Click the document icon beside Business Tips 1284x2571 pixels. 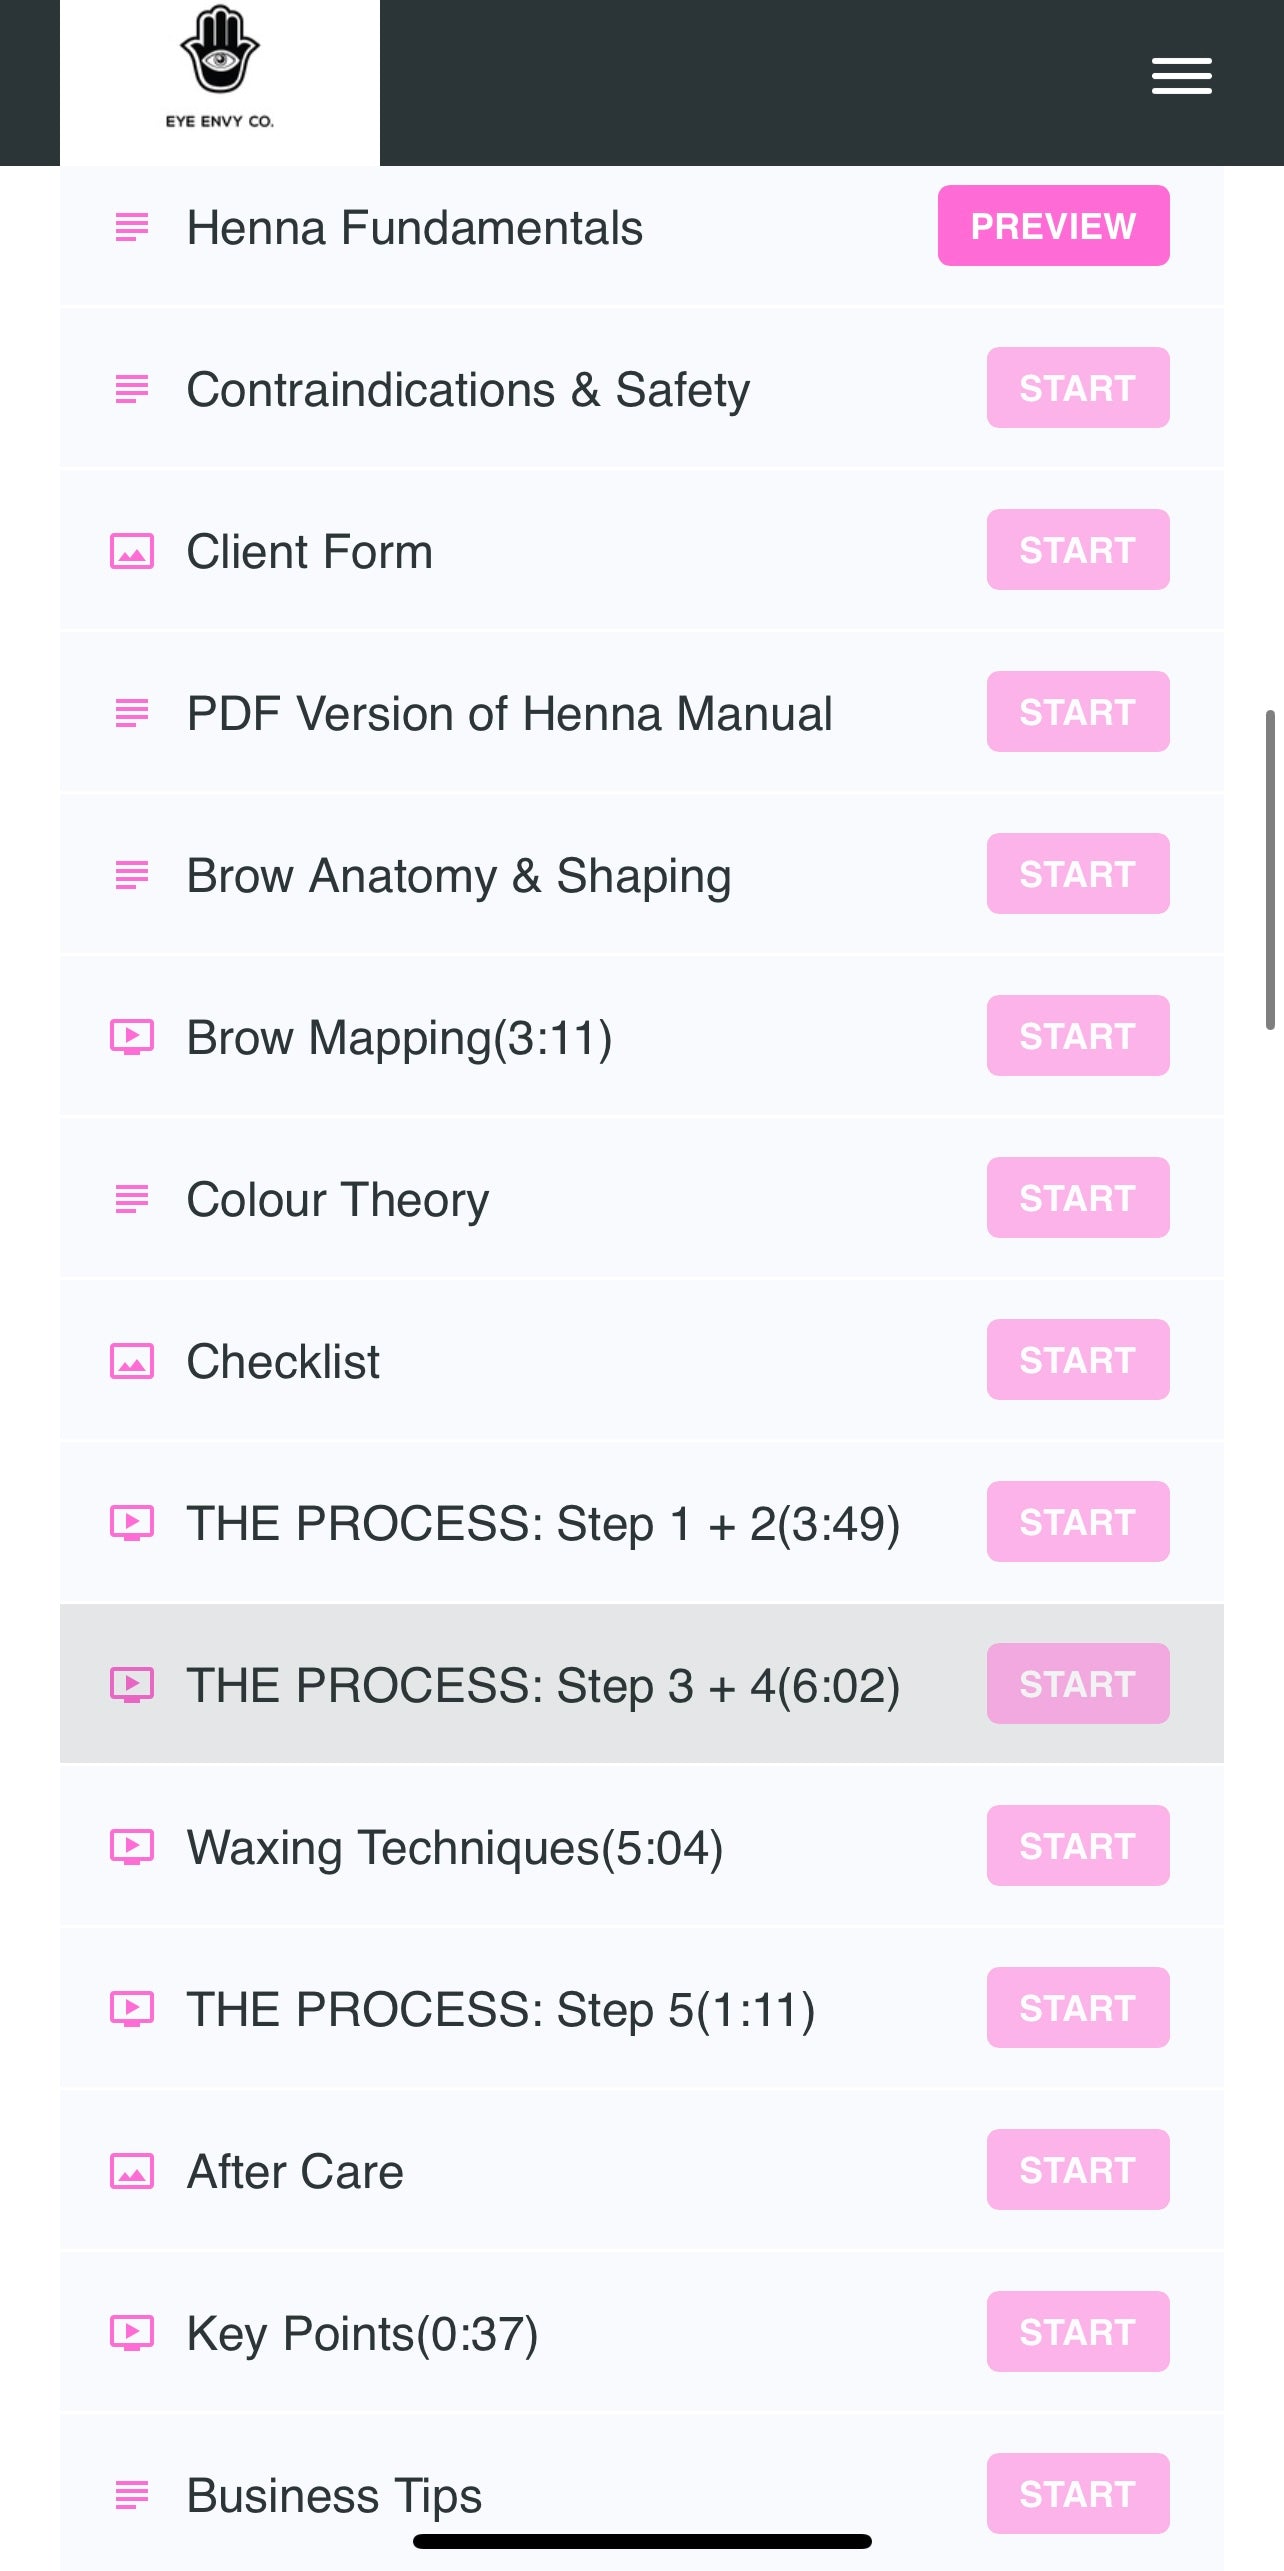tap(131, 2494)
